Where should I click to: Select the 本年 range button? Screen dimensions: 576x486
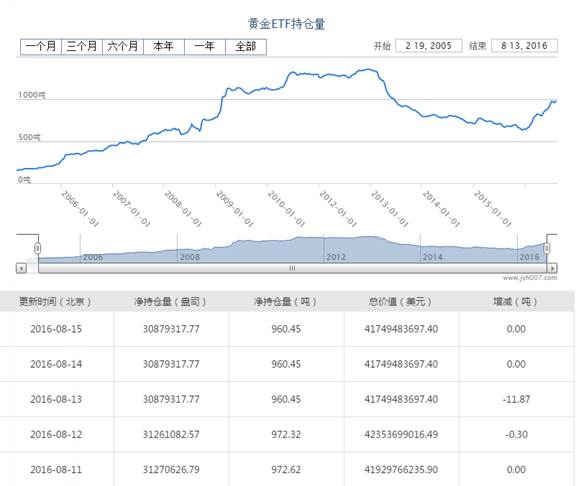coord(164,47)
